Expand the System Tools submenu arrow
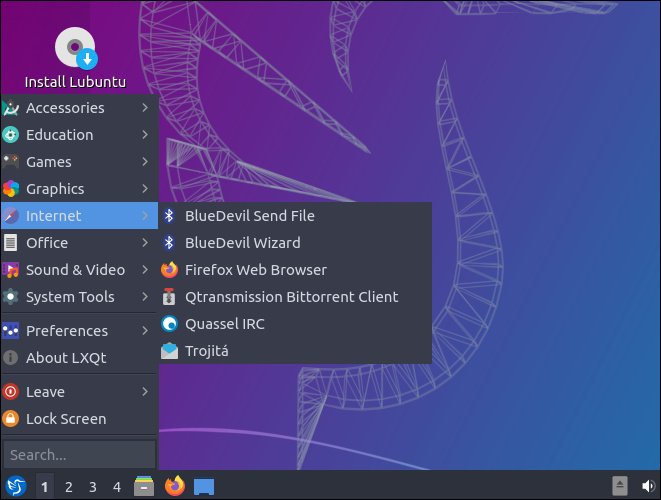This screenshot has width=661, height=500. [145, 297]
